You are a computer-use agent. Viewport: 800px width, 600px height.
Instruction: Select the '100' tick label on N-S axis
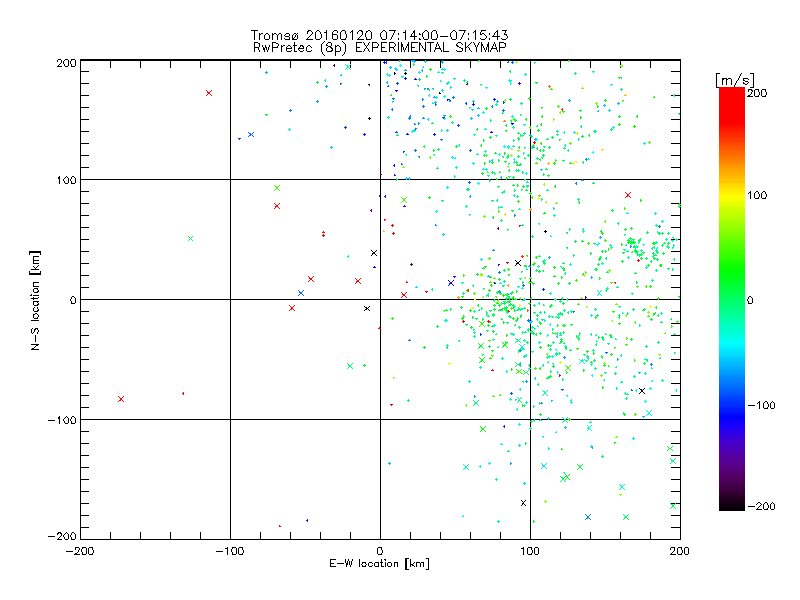pyautogui.click(x=66, y=180)
